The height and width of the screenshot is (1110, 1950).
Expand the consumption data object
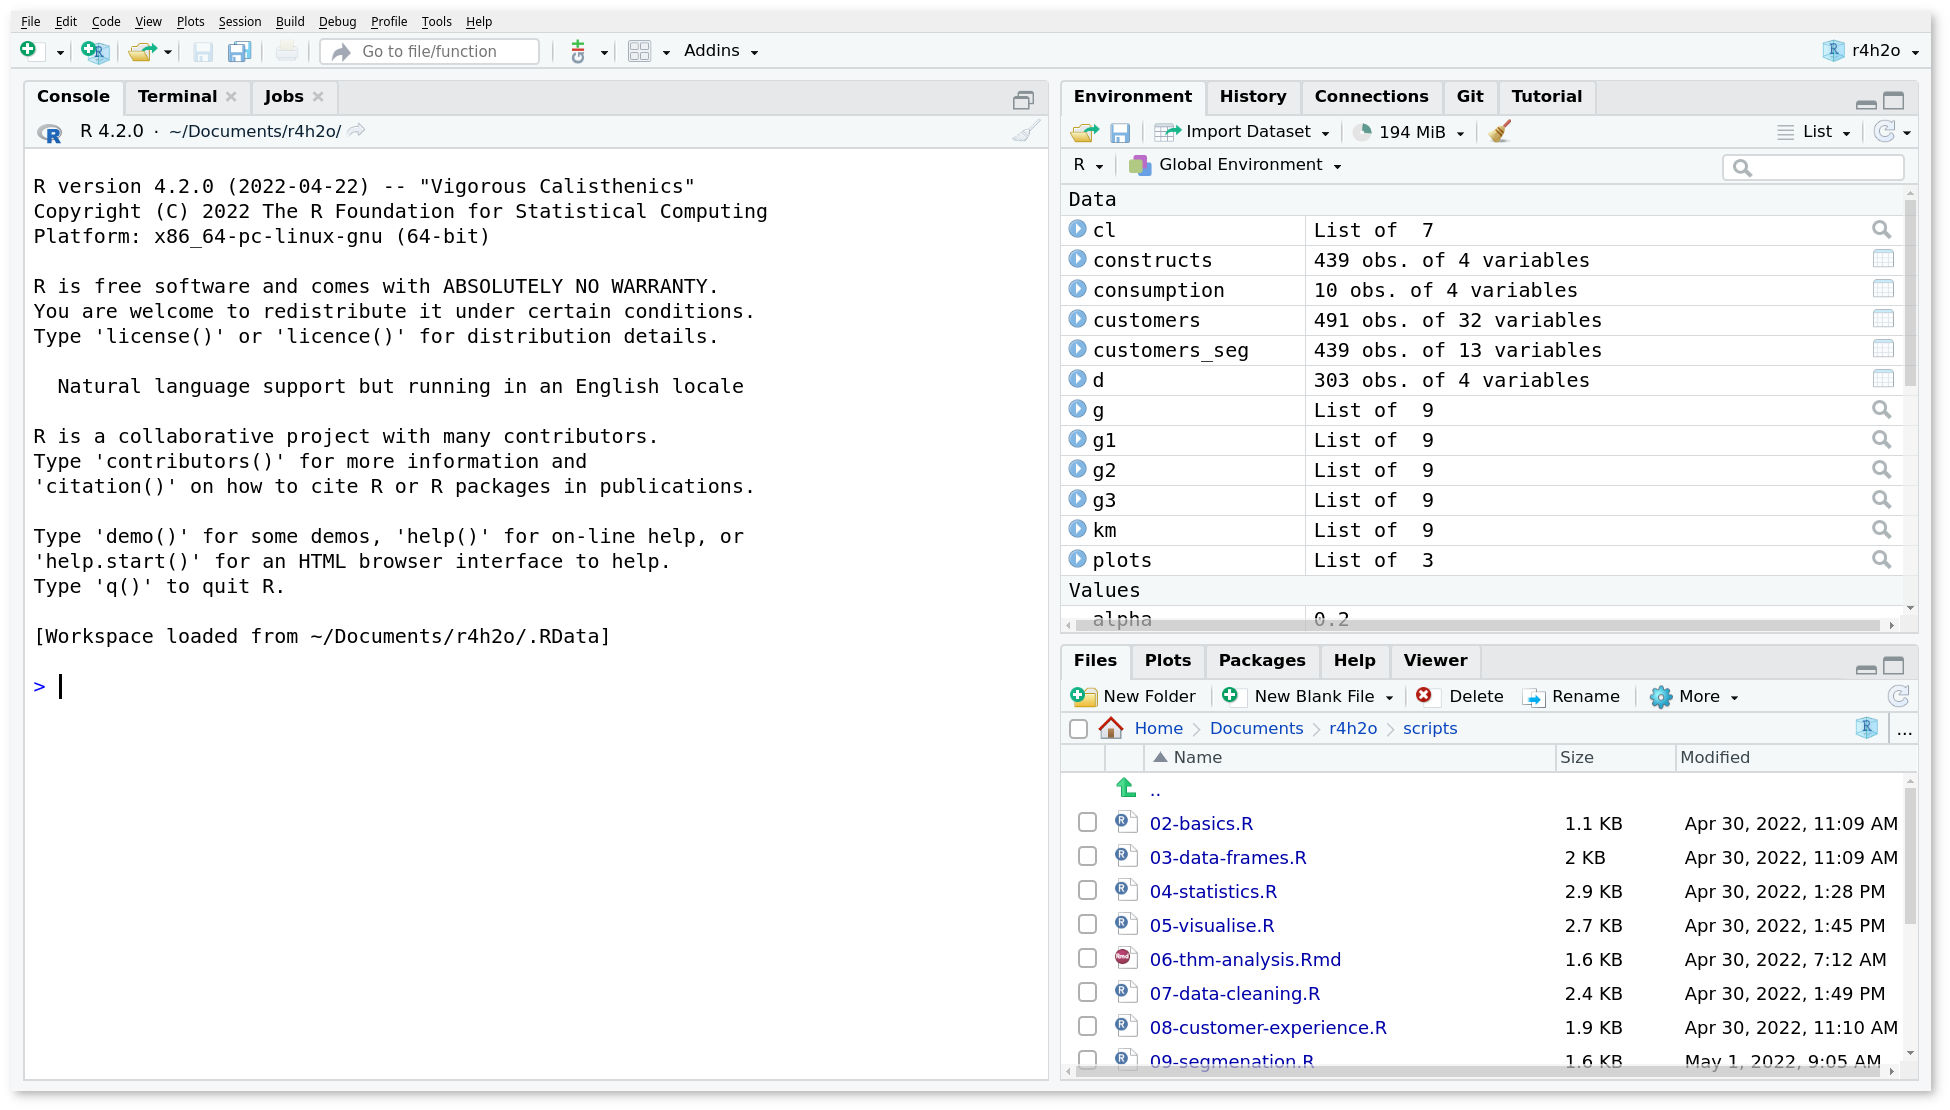(x=1077, y=289)
